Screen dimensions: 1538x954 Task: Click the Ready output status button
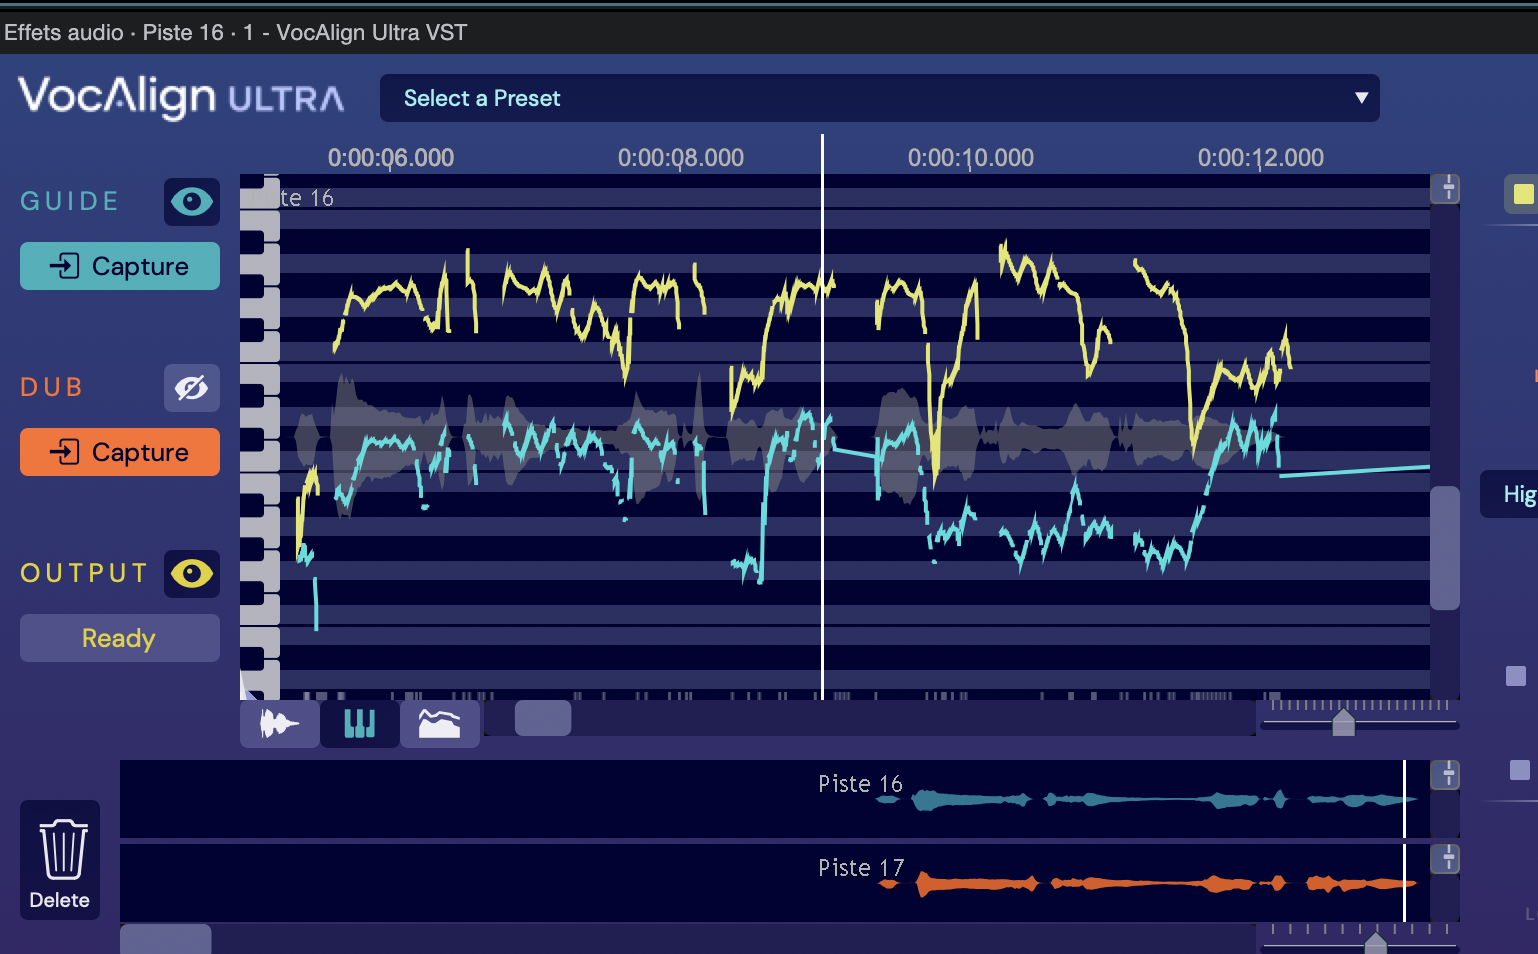click(119, 638)
